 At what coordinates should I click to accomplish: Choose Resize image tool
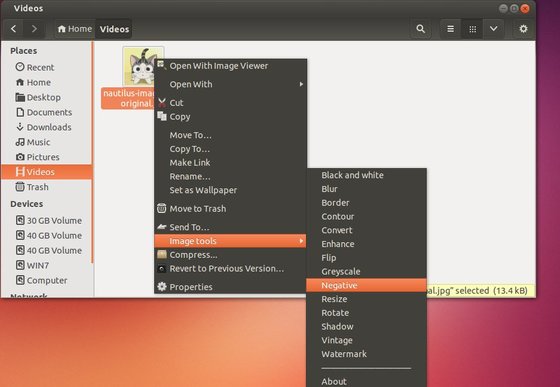tap(366, 299)
